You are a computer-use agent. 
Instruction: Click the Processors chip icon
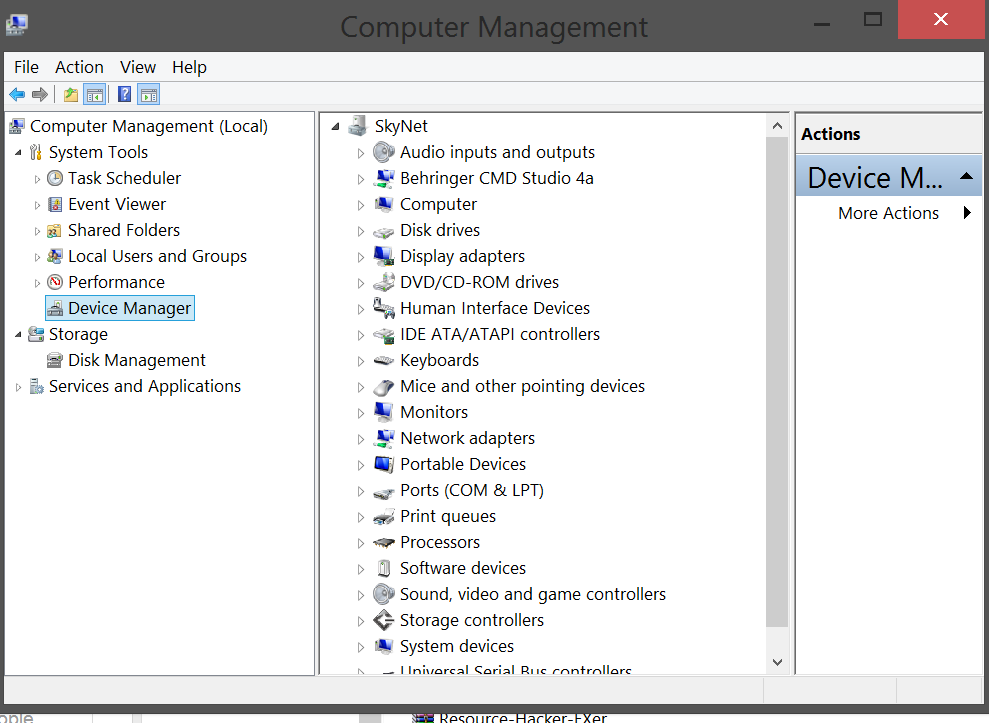pyautogui.click(x=383, y=542)
